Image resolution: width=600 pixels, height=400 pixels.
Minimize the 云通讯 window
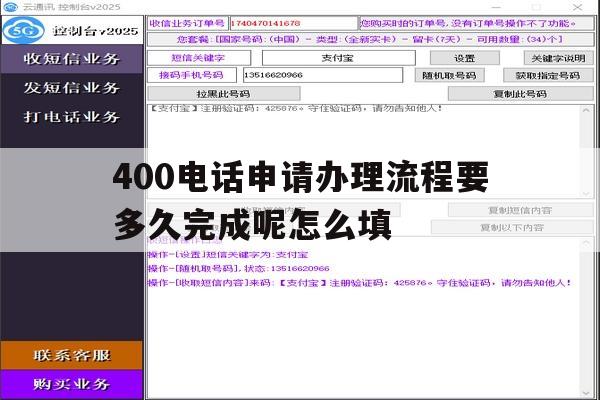(496, 7)
